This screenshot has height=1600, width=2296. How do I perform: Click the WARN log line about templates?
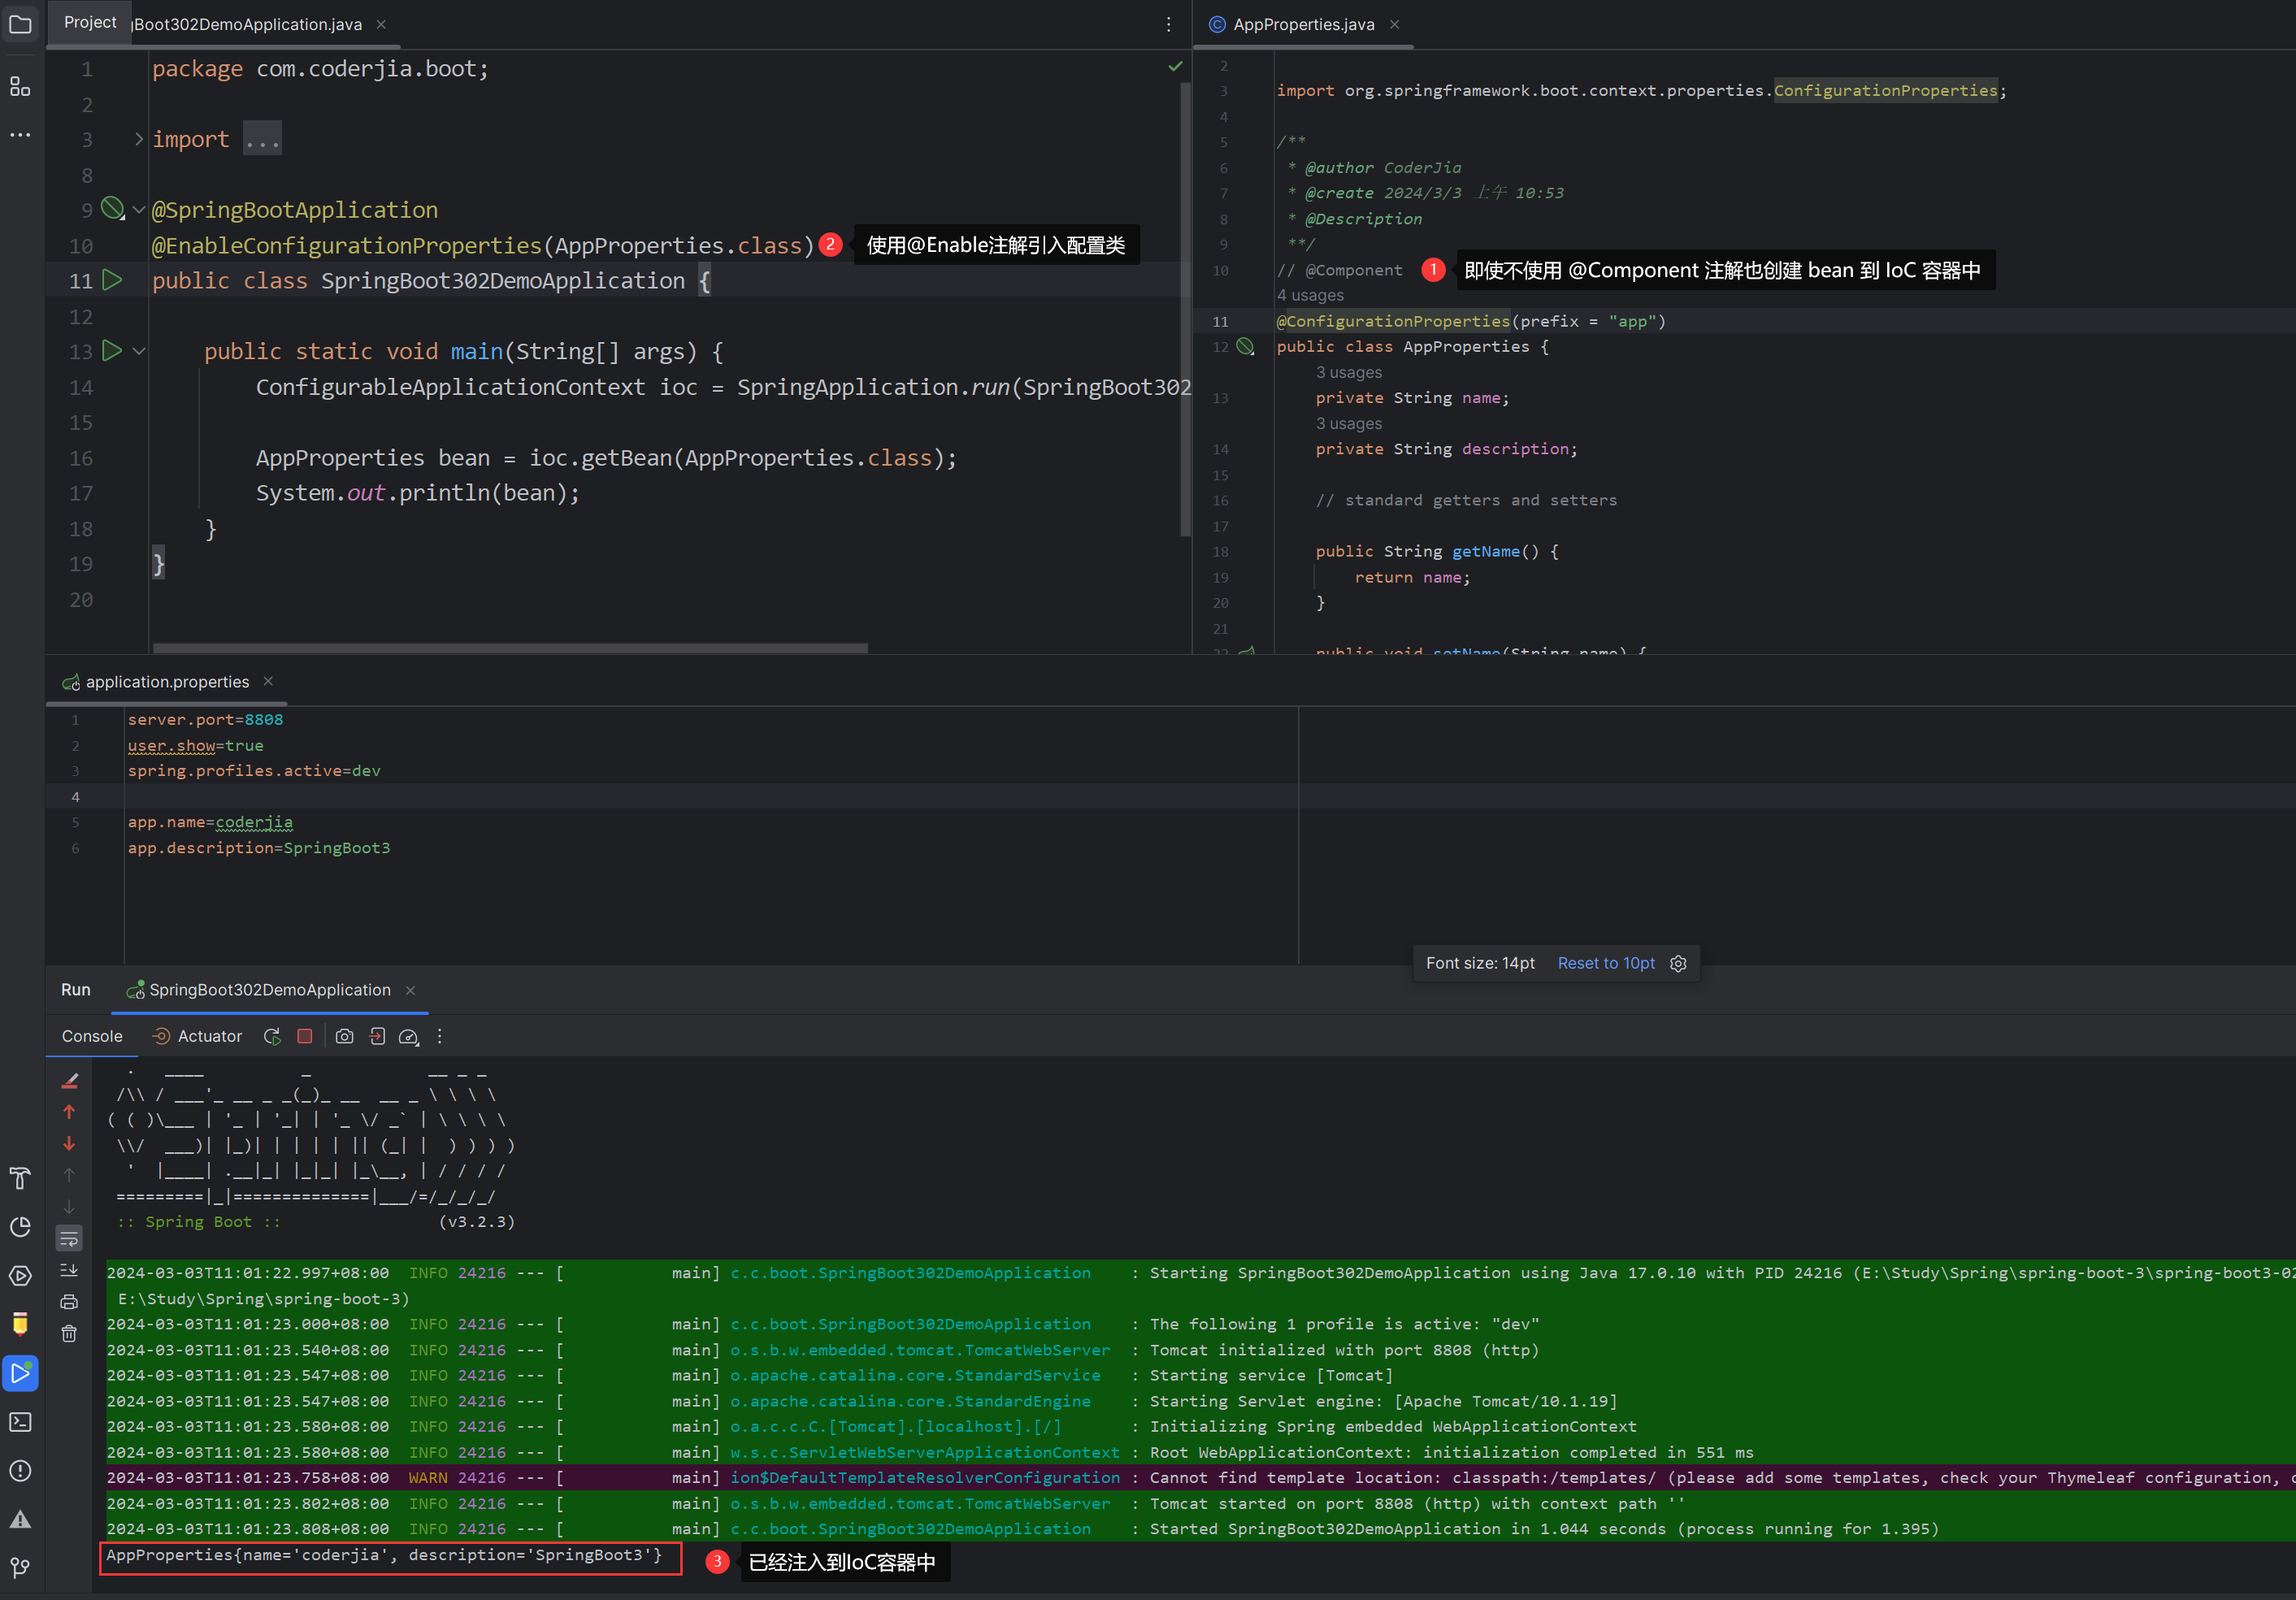click(x=1200, y=1478)
